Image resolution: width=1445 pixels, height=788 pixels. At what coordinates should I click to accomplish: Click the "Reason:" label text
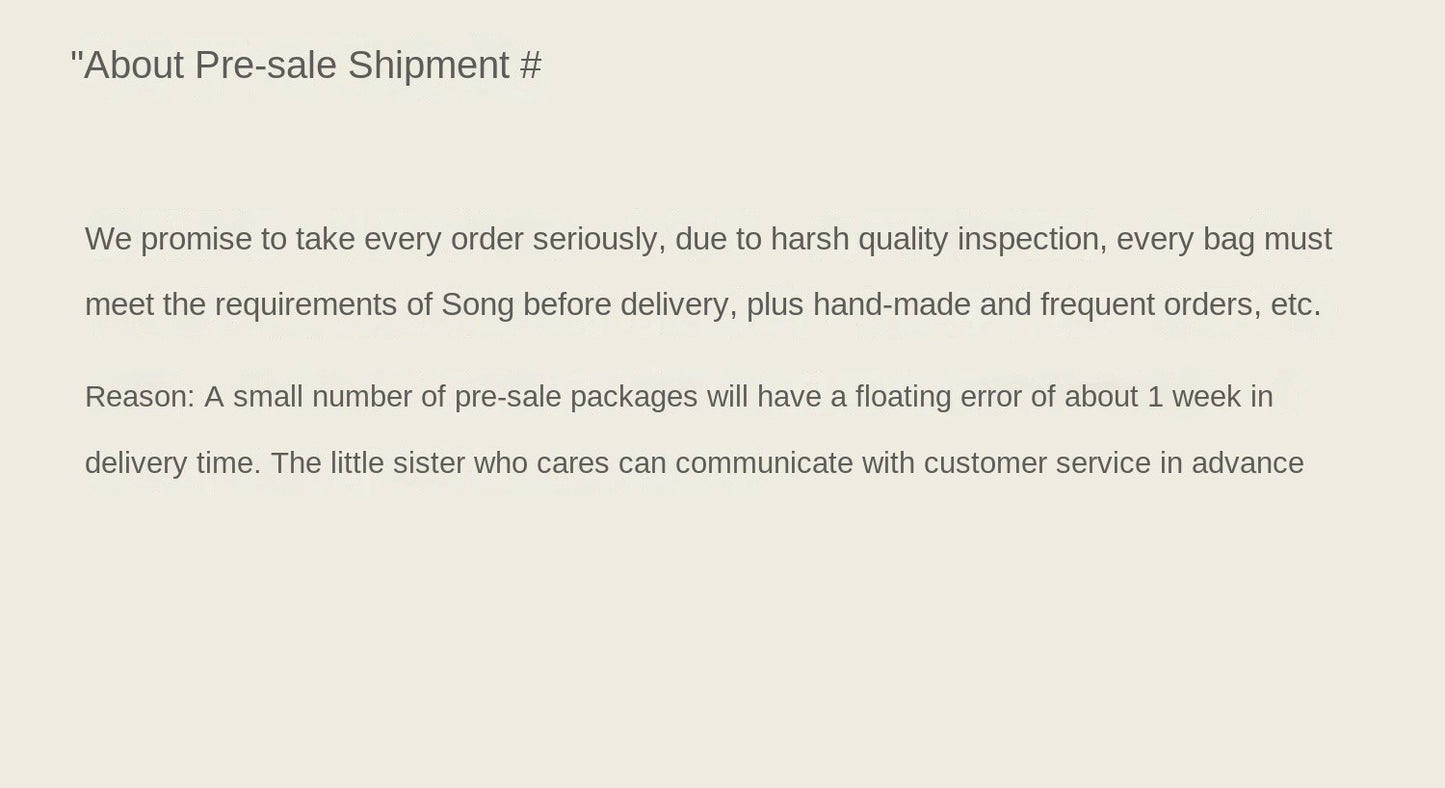(x=140, y=397)
